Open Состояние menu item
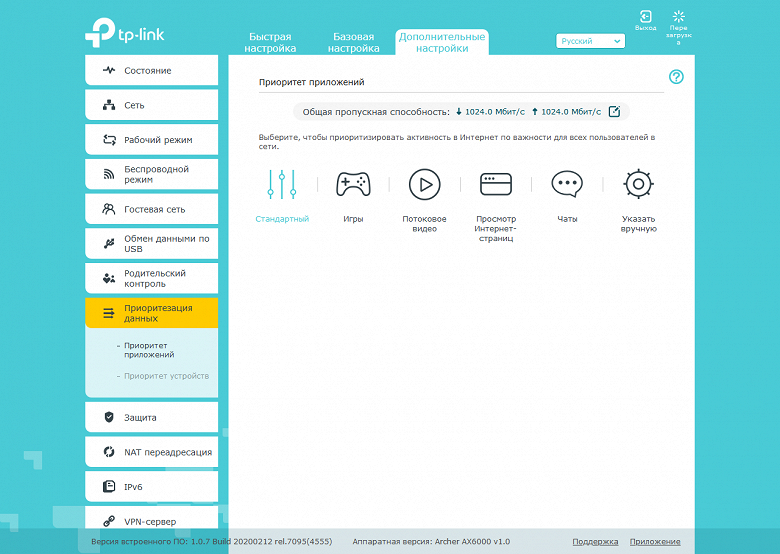The width and height of the screenshot is (780, 554). (152, 70)
